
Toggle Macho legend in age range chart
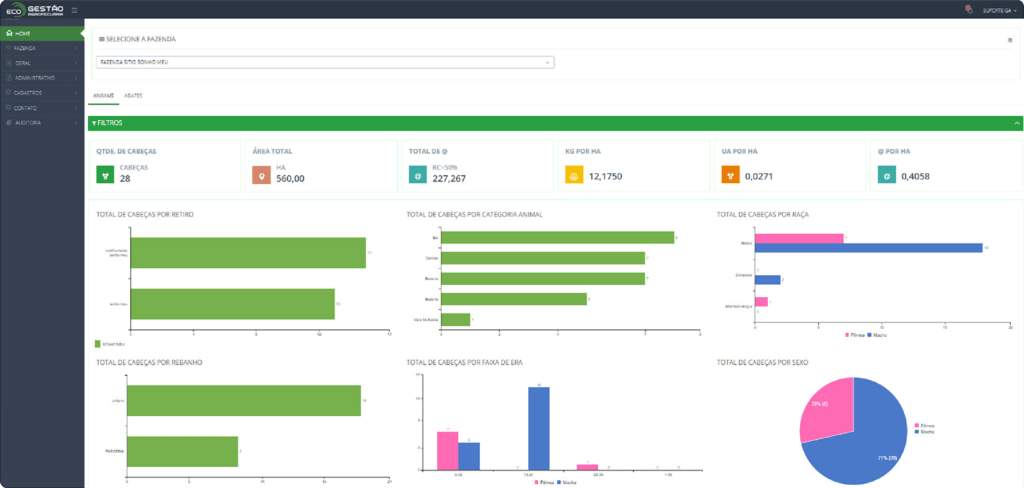pyautogui.click(x=567, y=481)
